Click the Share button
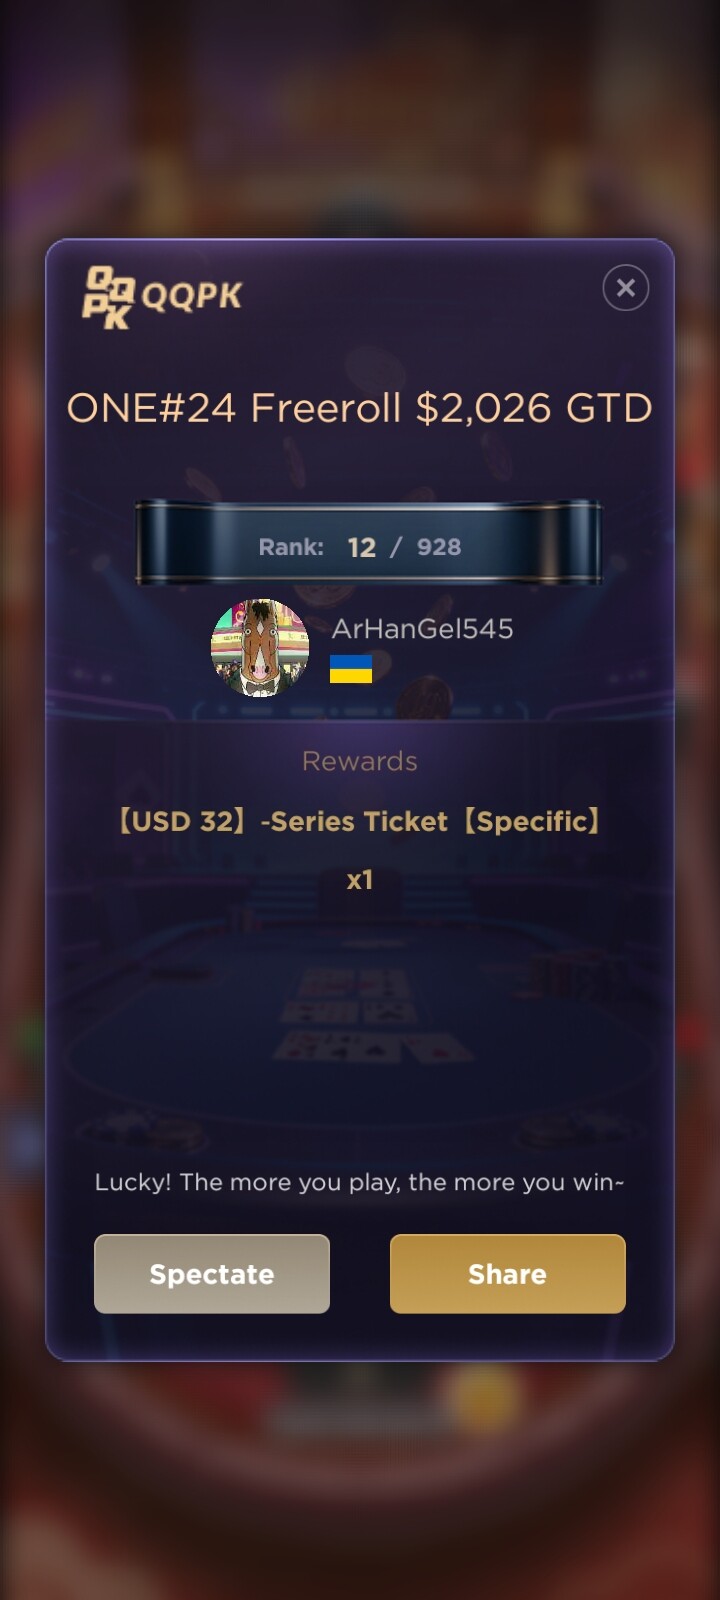Viewport: 720px width, 1600px height. (508, 1274)
